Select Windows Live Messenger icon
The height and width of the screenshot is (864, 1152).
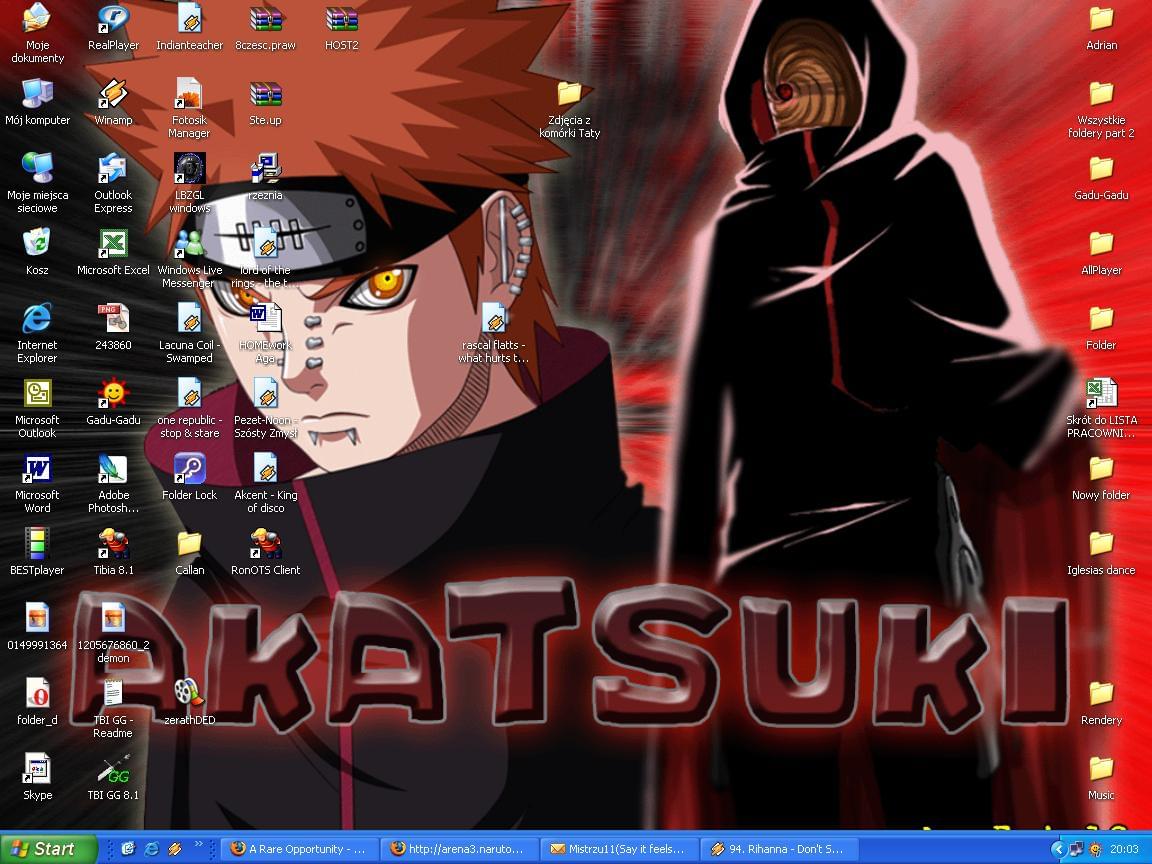[190, 243]
